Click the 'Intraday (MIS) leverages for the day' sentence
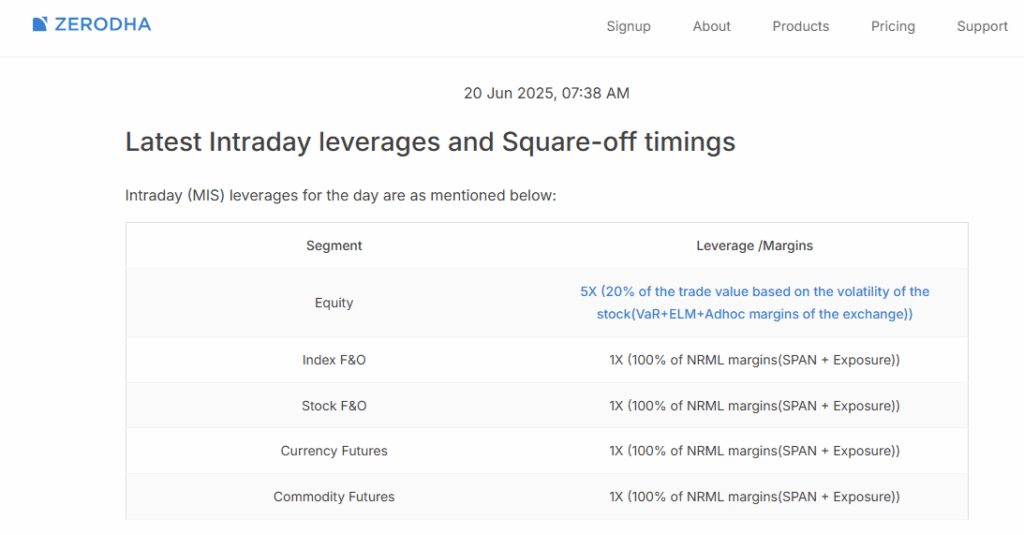This screenshot has width=1024, height=535. [340, 195]
